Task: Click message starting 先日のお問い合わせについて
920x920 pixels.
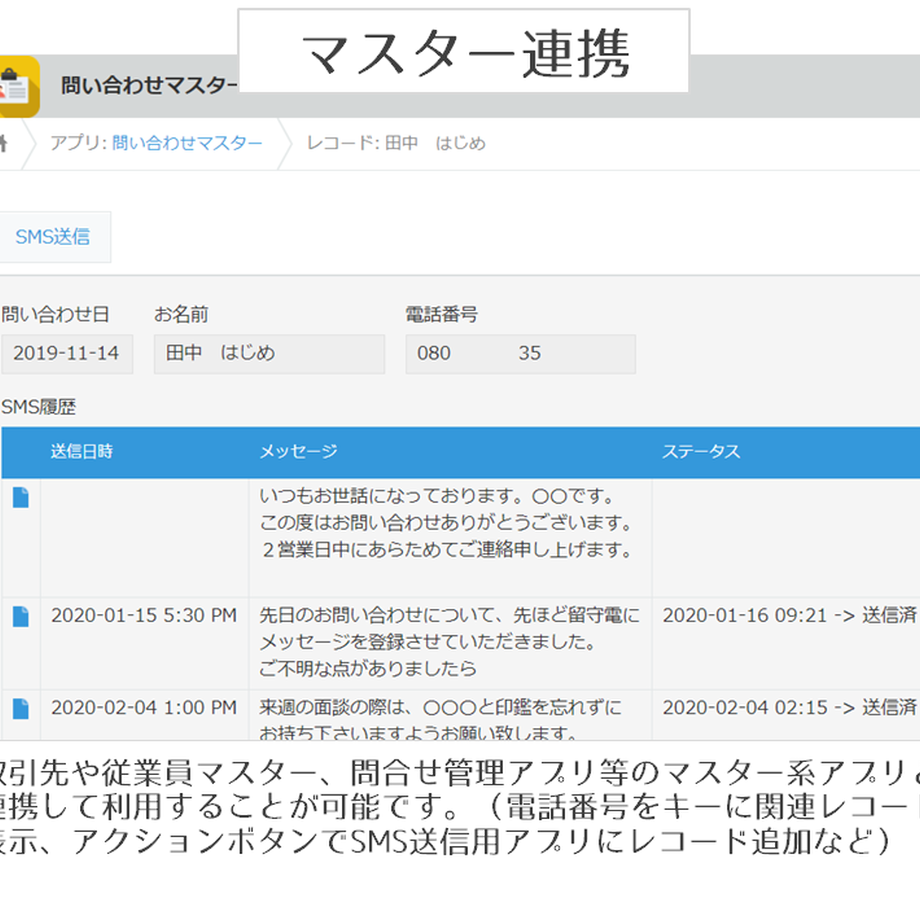Action: coord(449,641)
